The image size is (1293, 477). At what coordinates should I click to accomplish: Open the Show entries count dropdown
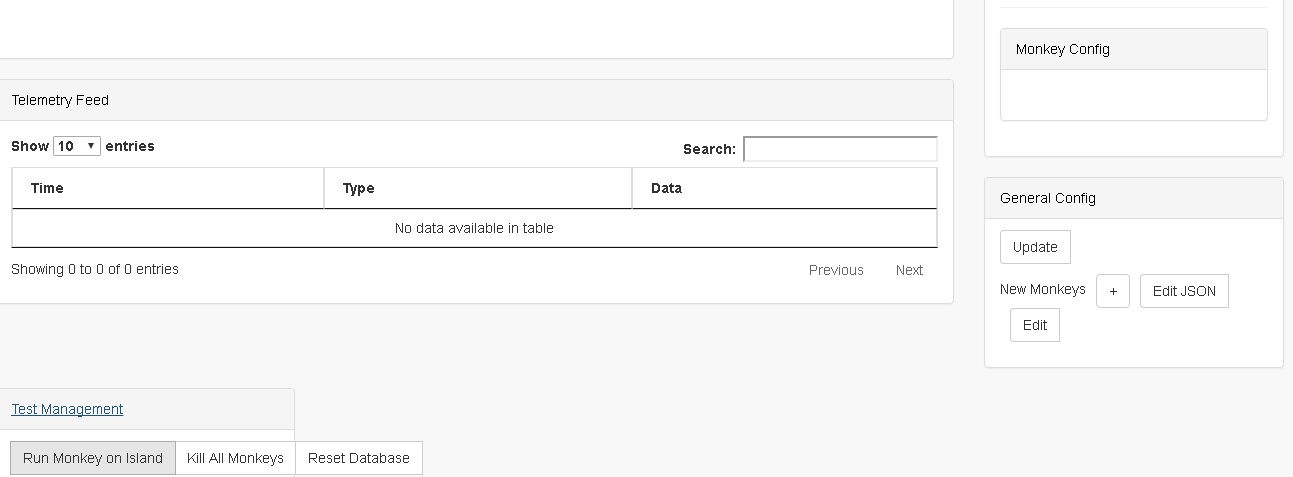click(77, 146)
